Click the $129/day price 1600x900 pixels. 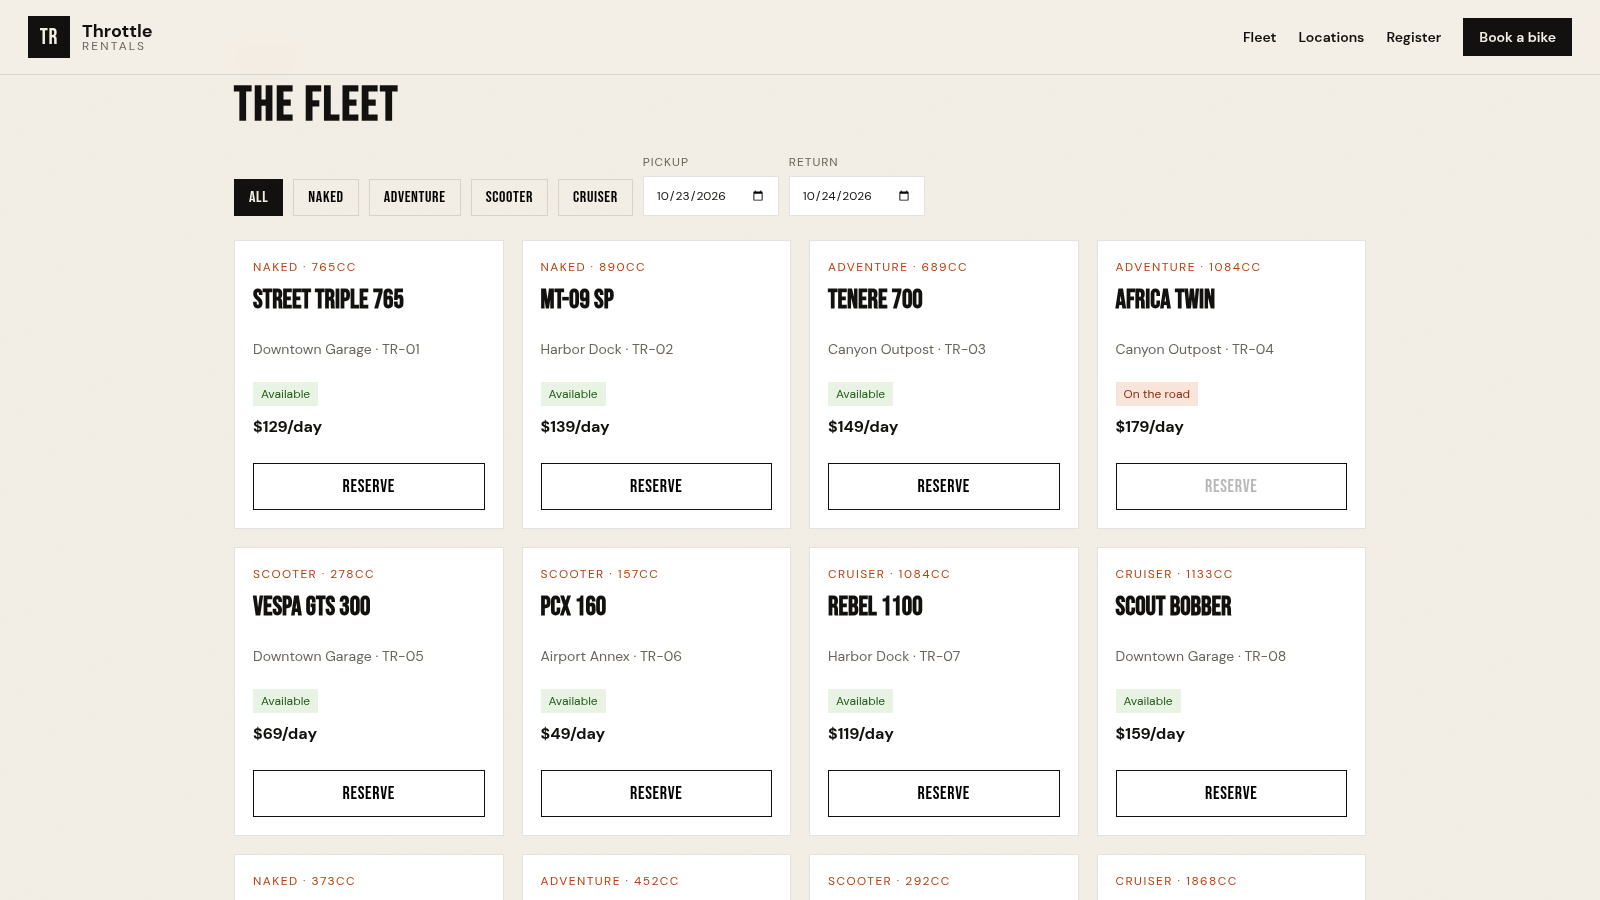pos(287,427)
